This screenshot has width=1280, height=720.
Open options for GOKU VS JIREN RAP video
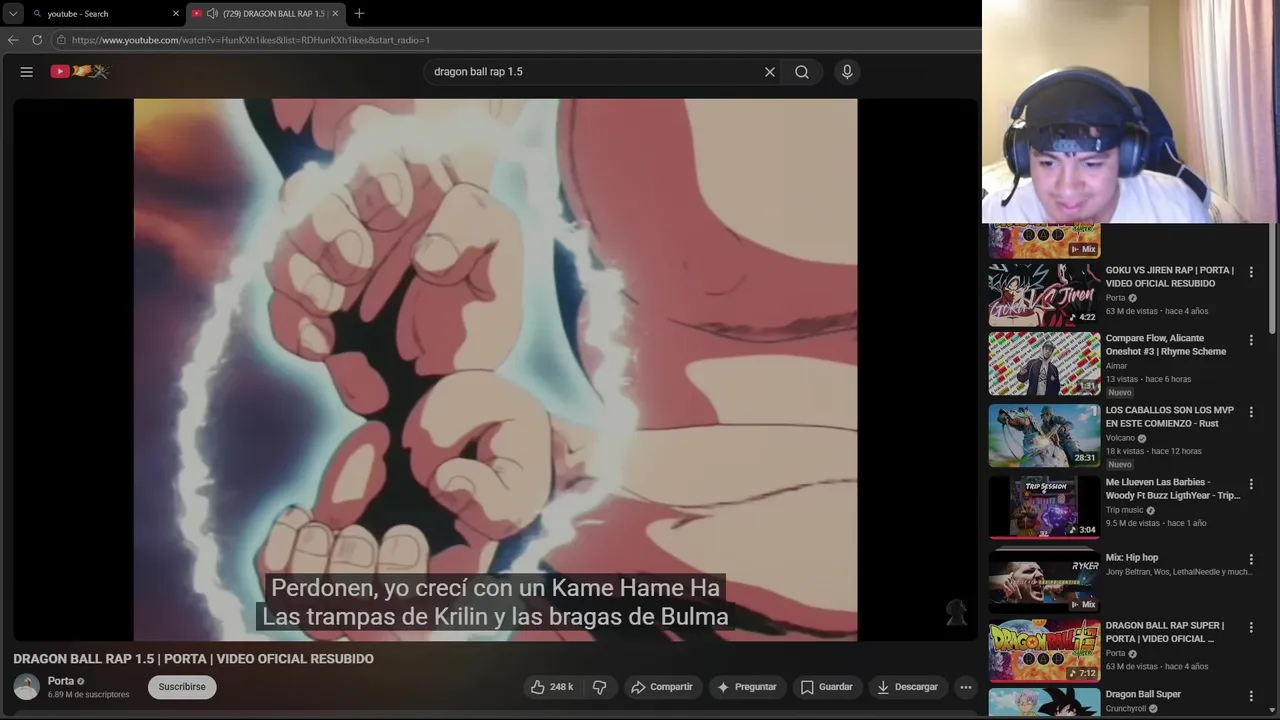(x=1251, y=272)
